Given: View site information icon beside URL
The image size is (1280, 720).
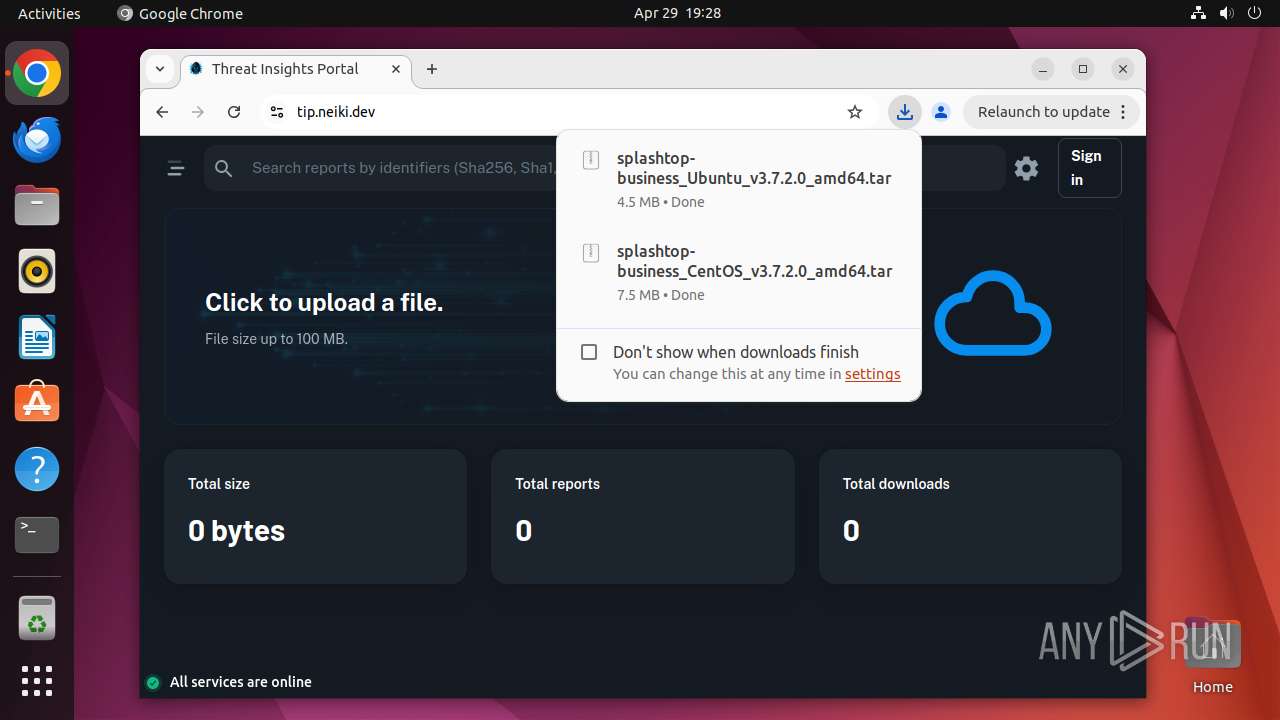Looking at the screenshot, I should pos(277,112).
